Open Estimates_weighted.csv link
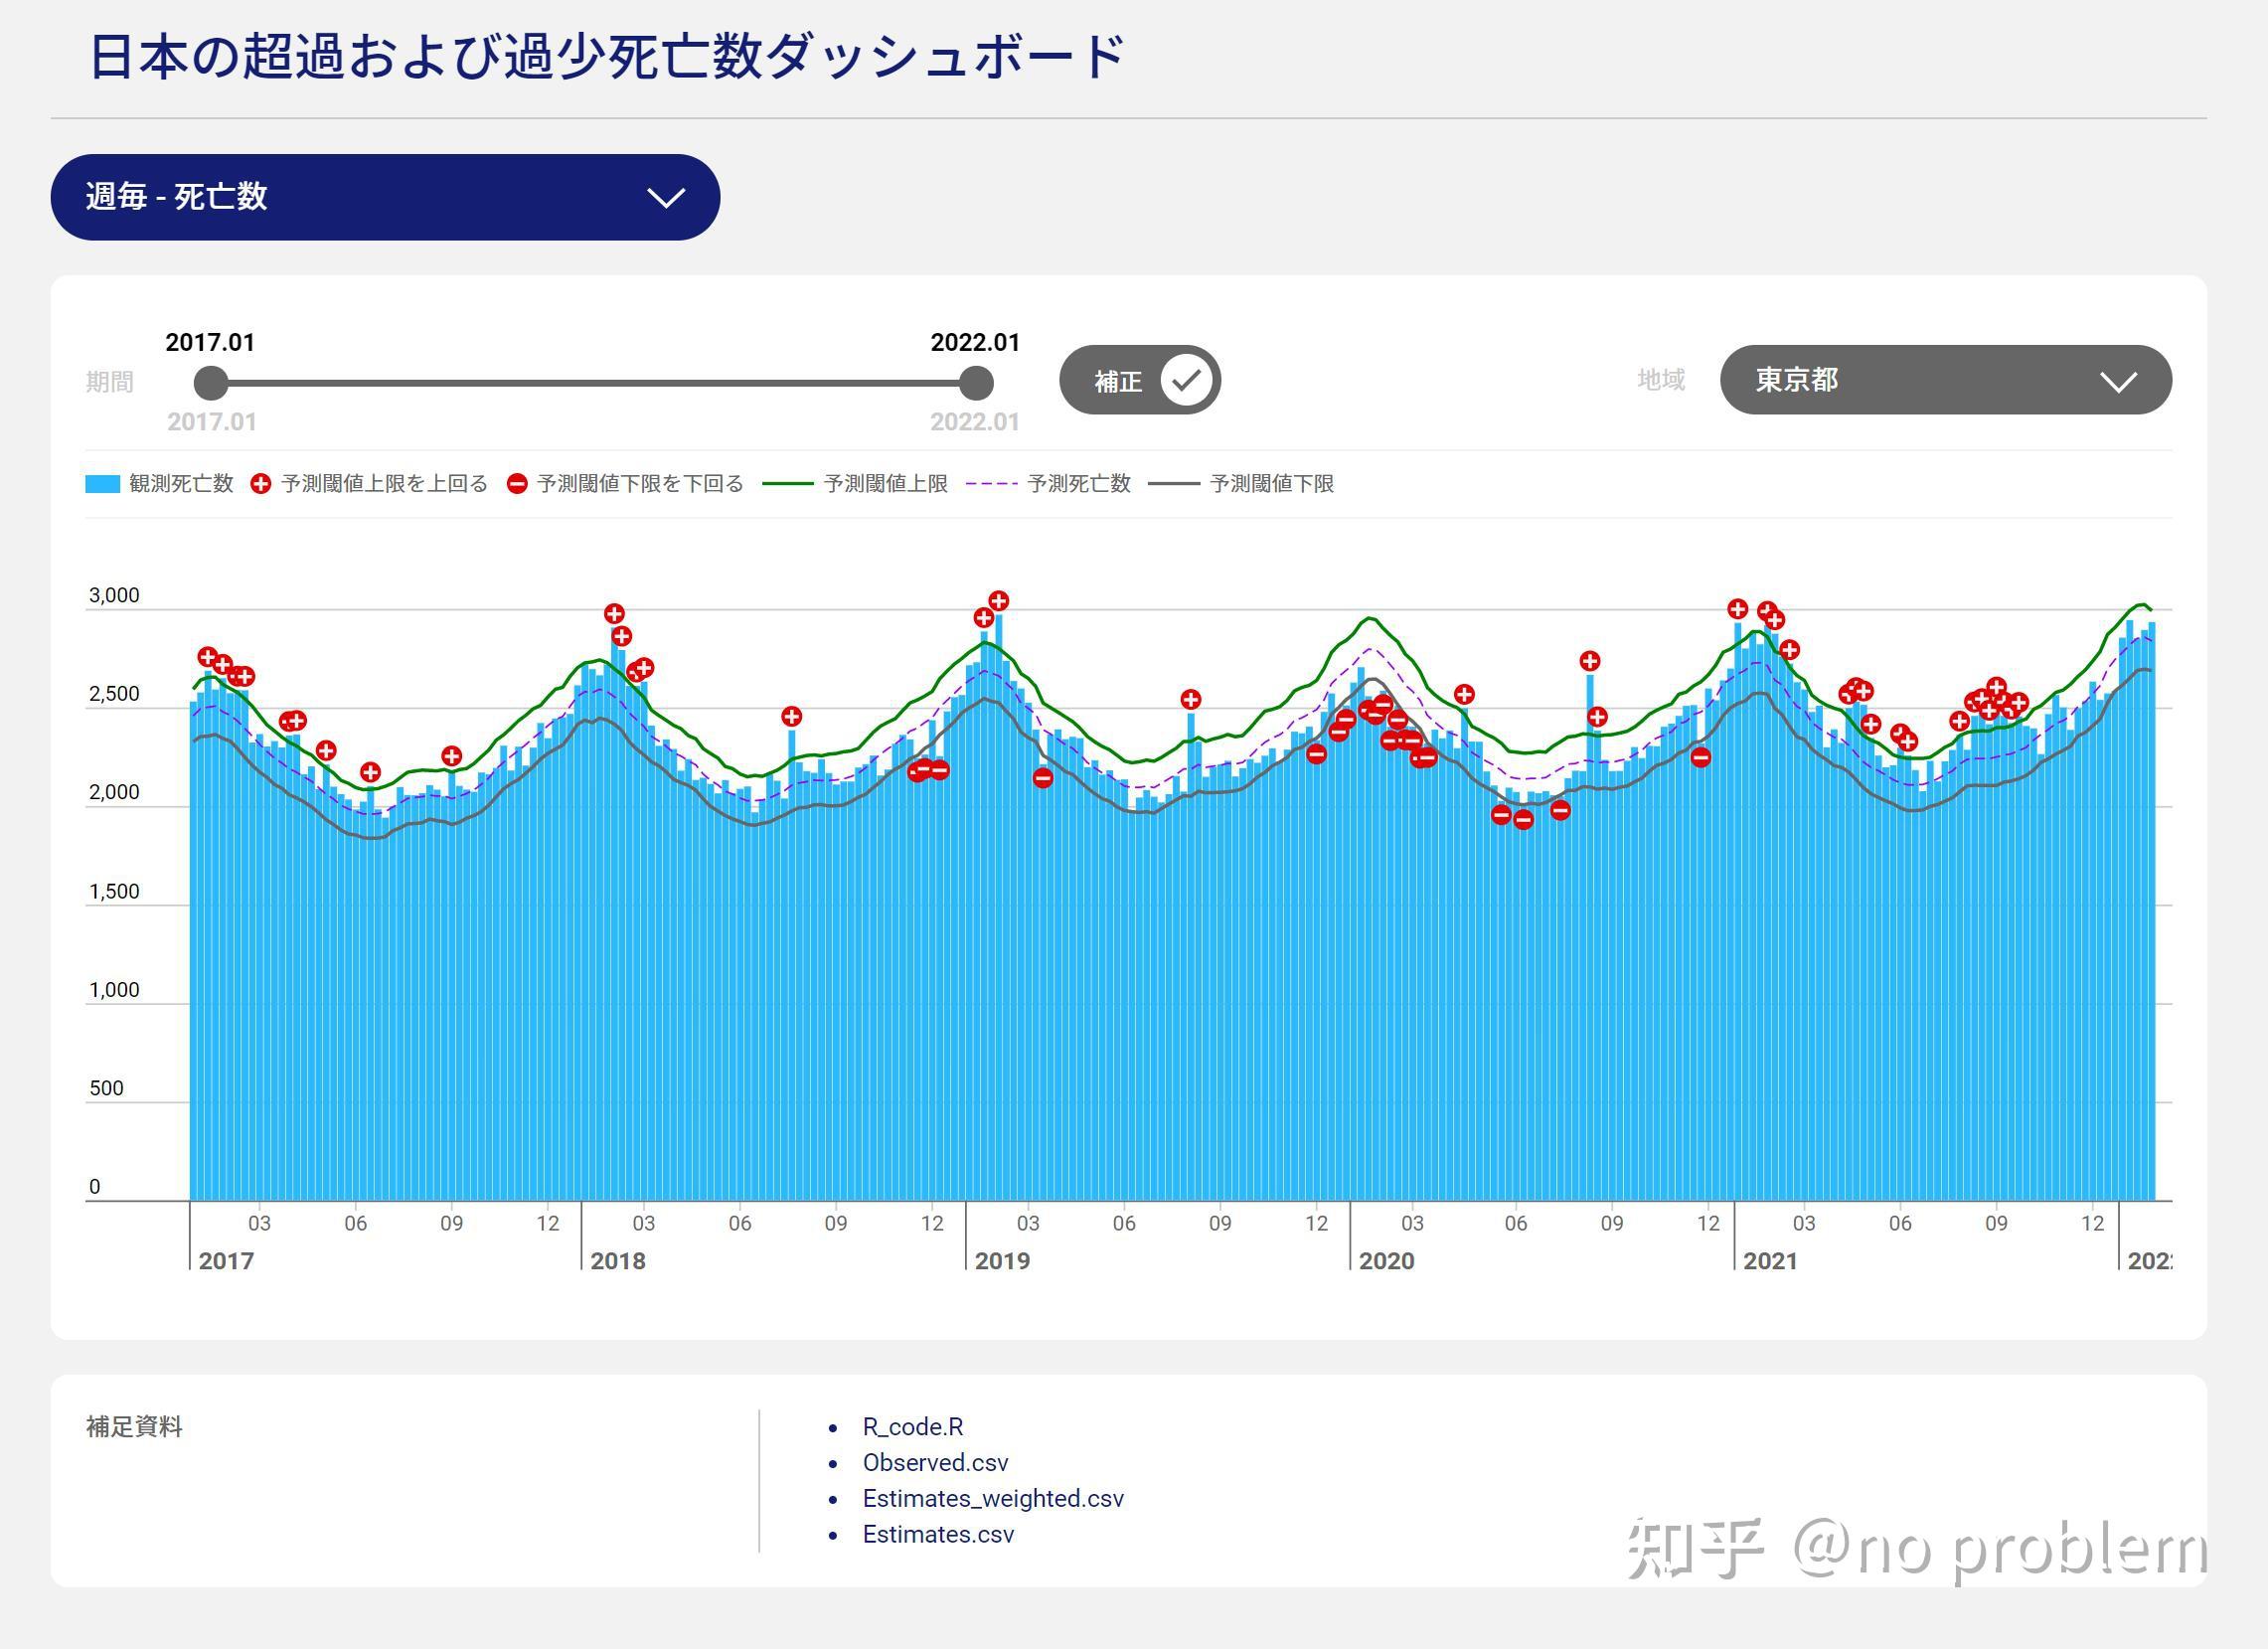Image resolution: width=2268 pixels, height=1649 pixels. [x=992, y=1499]
